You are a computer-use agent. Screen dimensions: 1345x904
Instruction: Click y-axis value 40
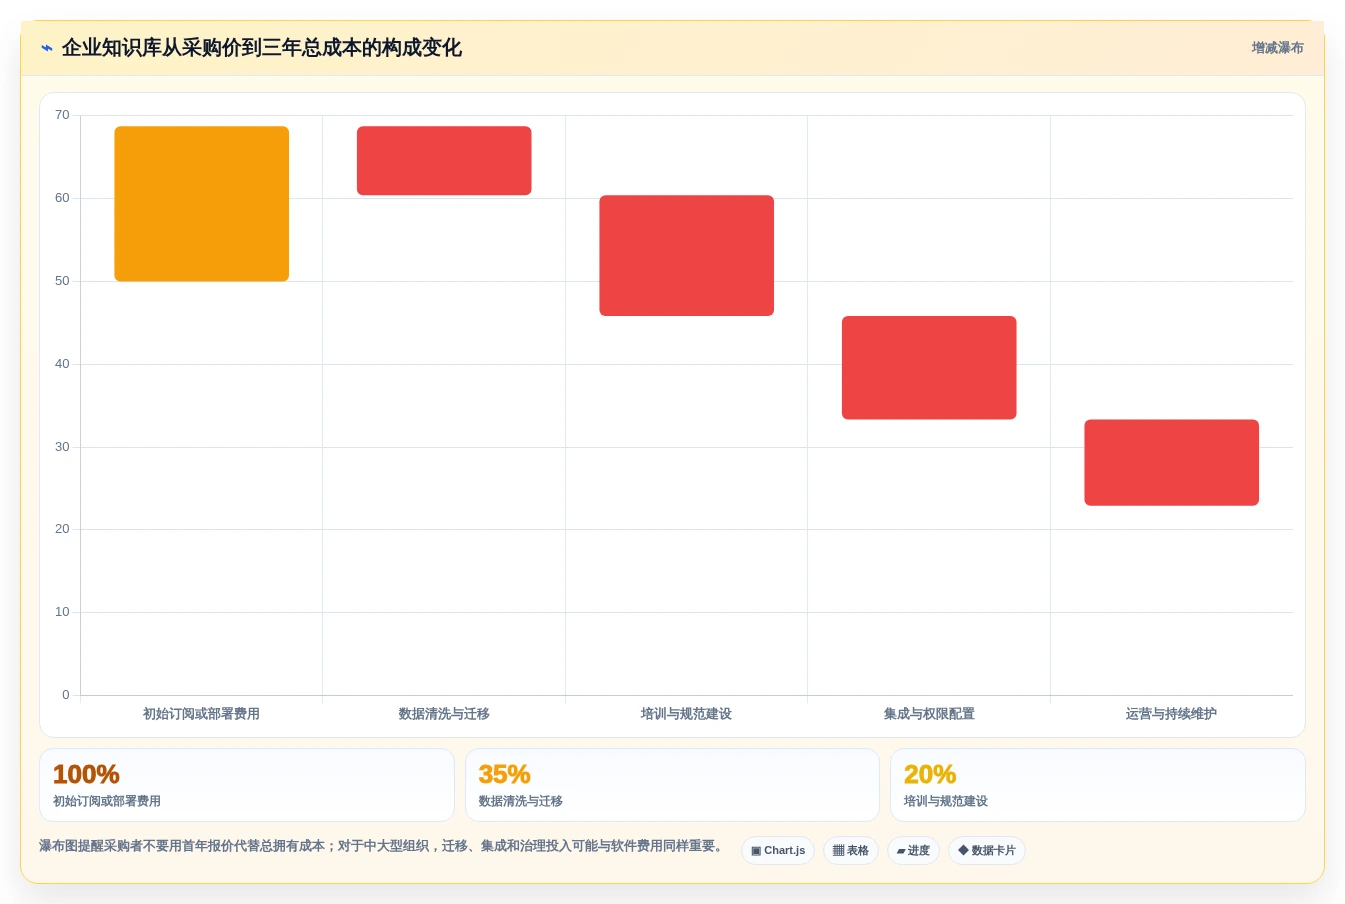click(62, 364)
